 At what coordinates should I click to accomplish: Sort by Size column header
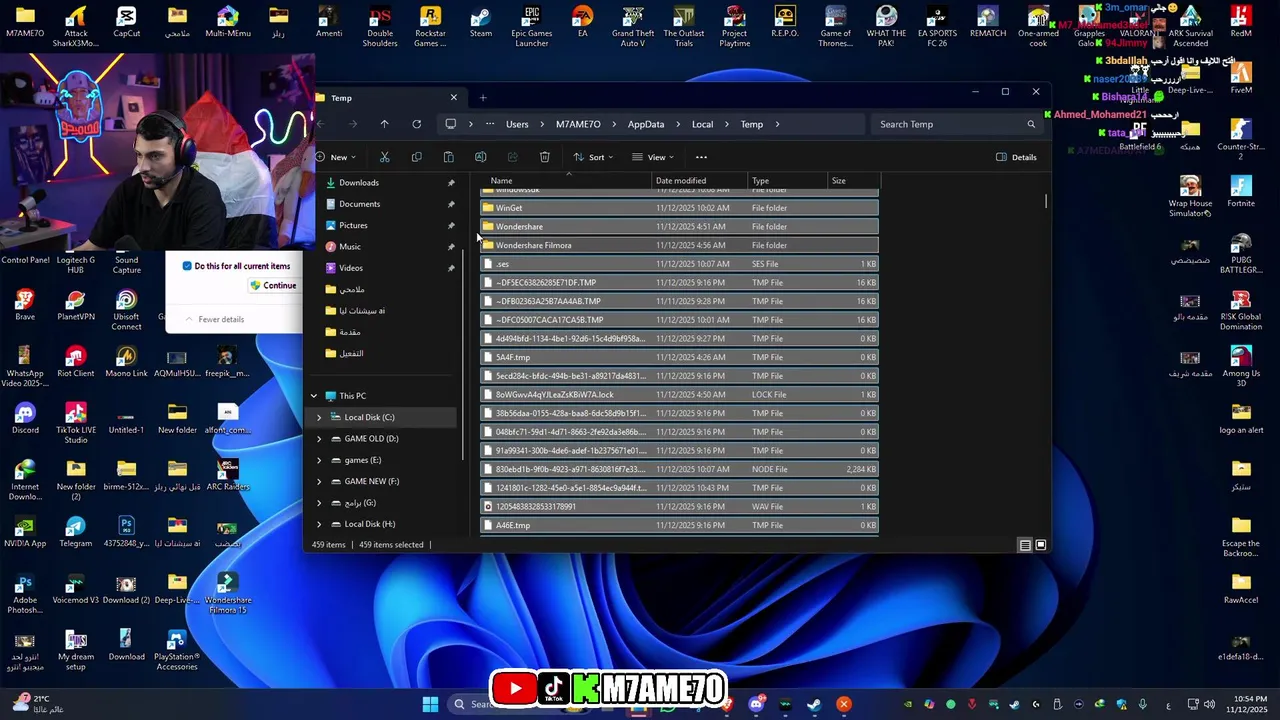point(854,181)
